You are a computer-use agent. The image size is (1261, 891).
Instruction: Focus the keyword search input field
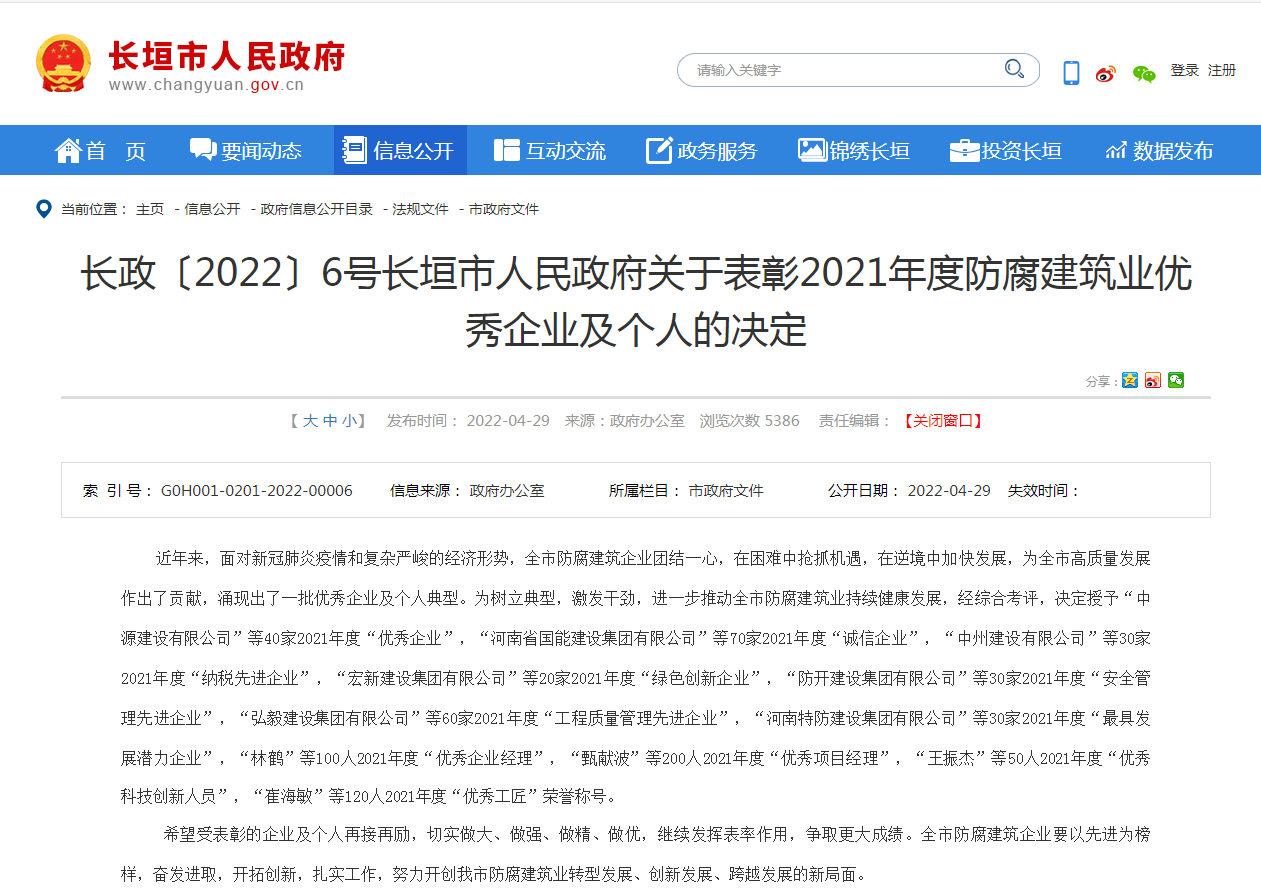(845, 70)
